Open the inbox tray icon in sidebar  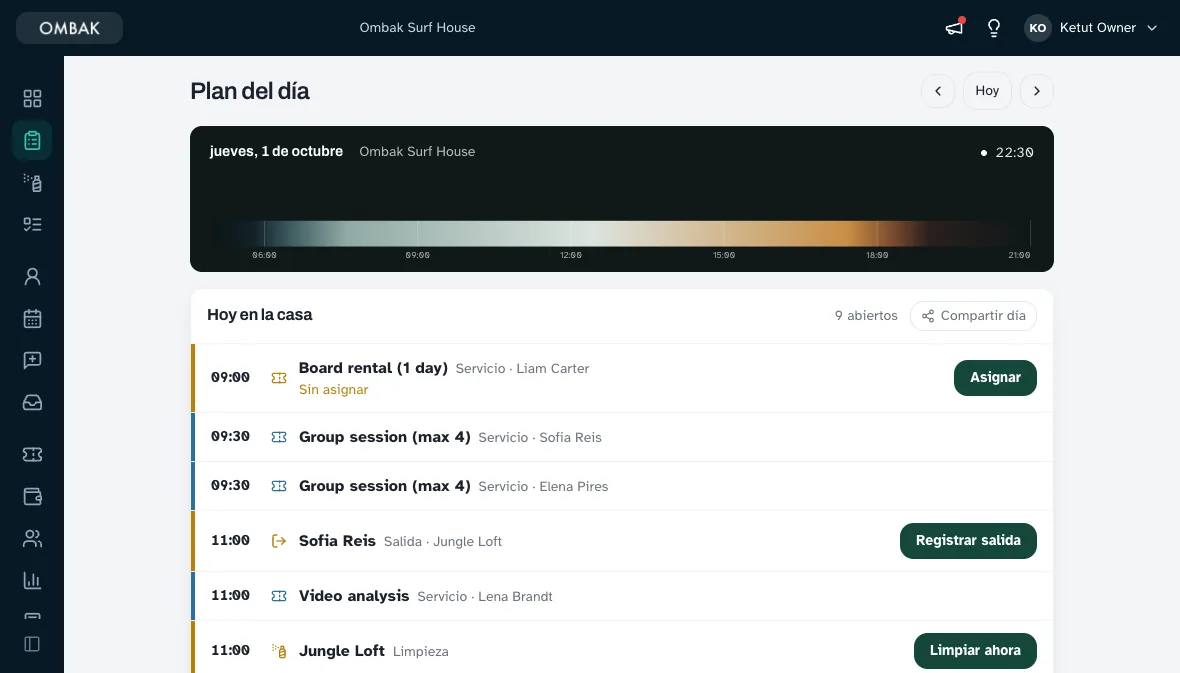tap(32, 403)
